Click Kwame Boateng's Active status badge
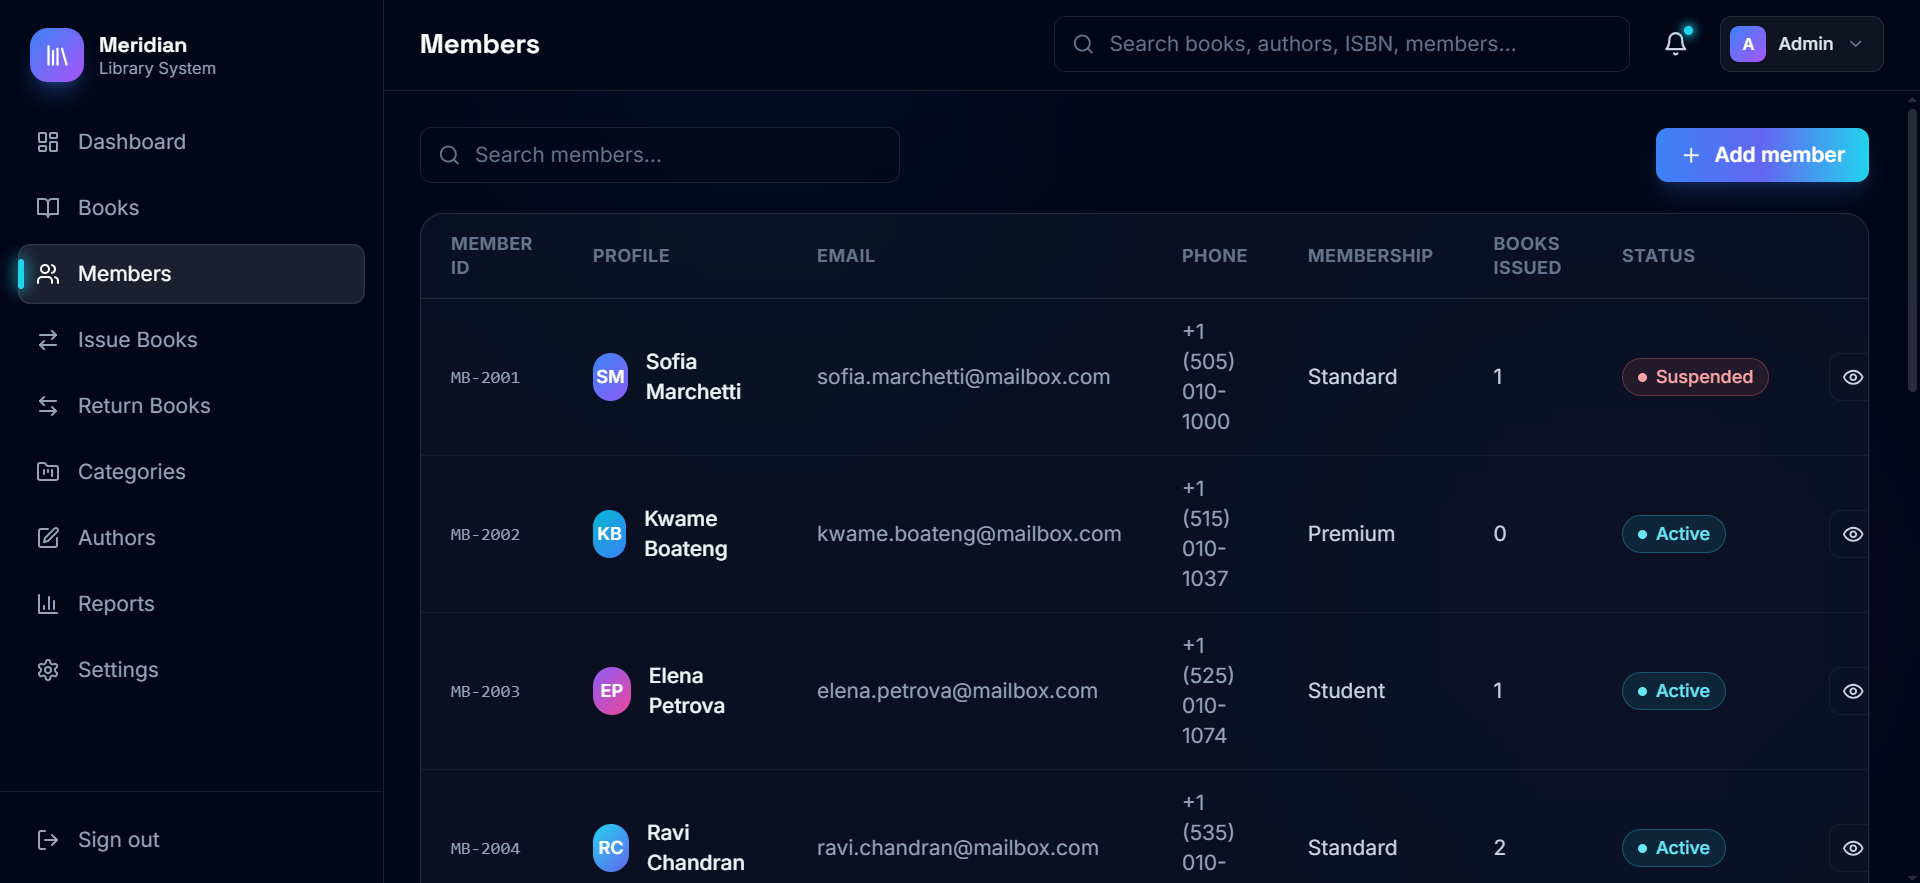1920x883 pixels. pos(1673,534)
